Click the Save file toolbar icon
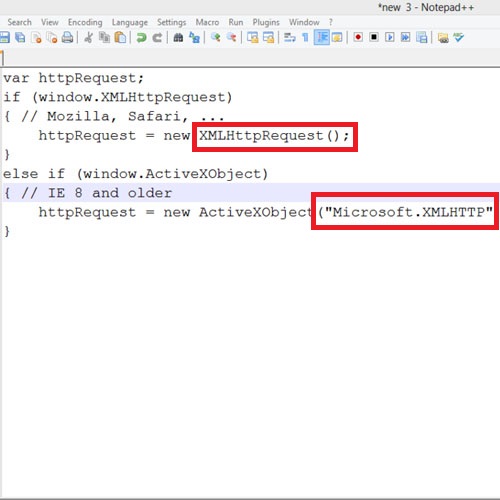This screenshot has width=500, height=500. coord(4,37)
